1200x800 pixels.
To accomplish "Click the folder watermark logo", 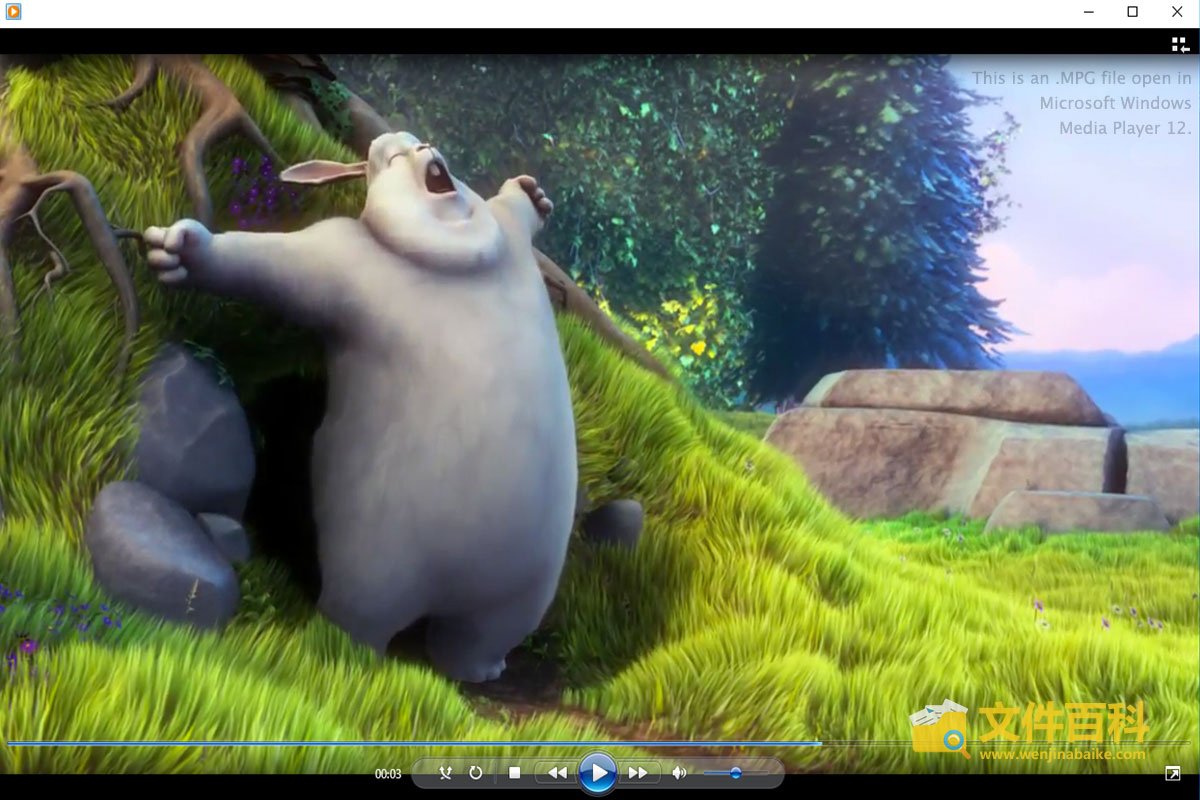I will (940, 727).
